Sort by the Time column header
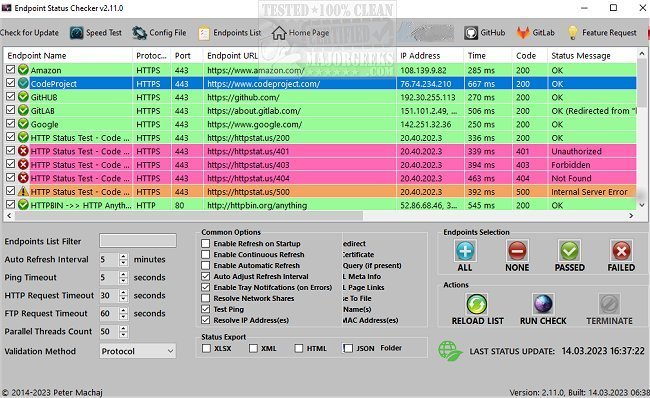Image resolution: width=650 pixels, height=398 pixels. tap(488, 56)
